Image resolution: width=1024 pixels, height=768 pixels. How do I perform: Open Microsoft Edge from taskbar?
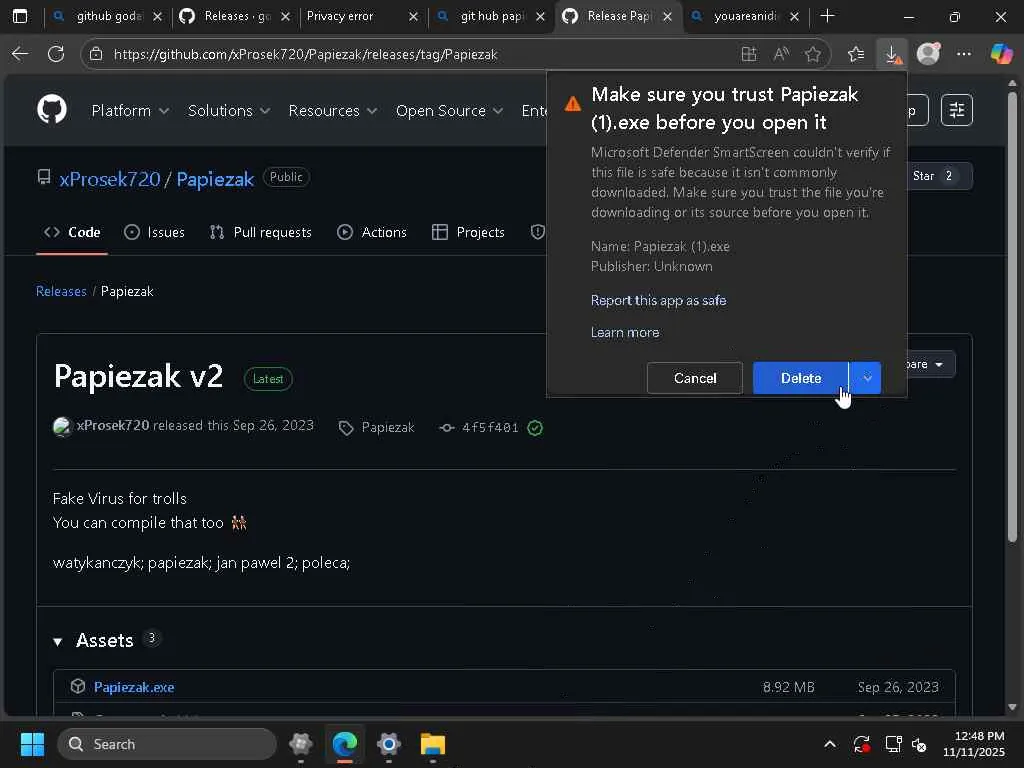[x=345, y=744]
